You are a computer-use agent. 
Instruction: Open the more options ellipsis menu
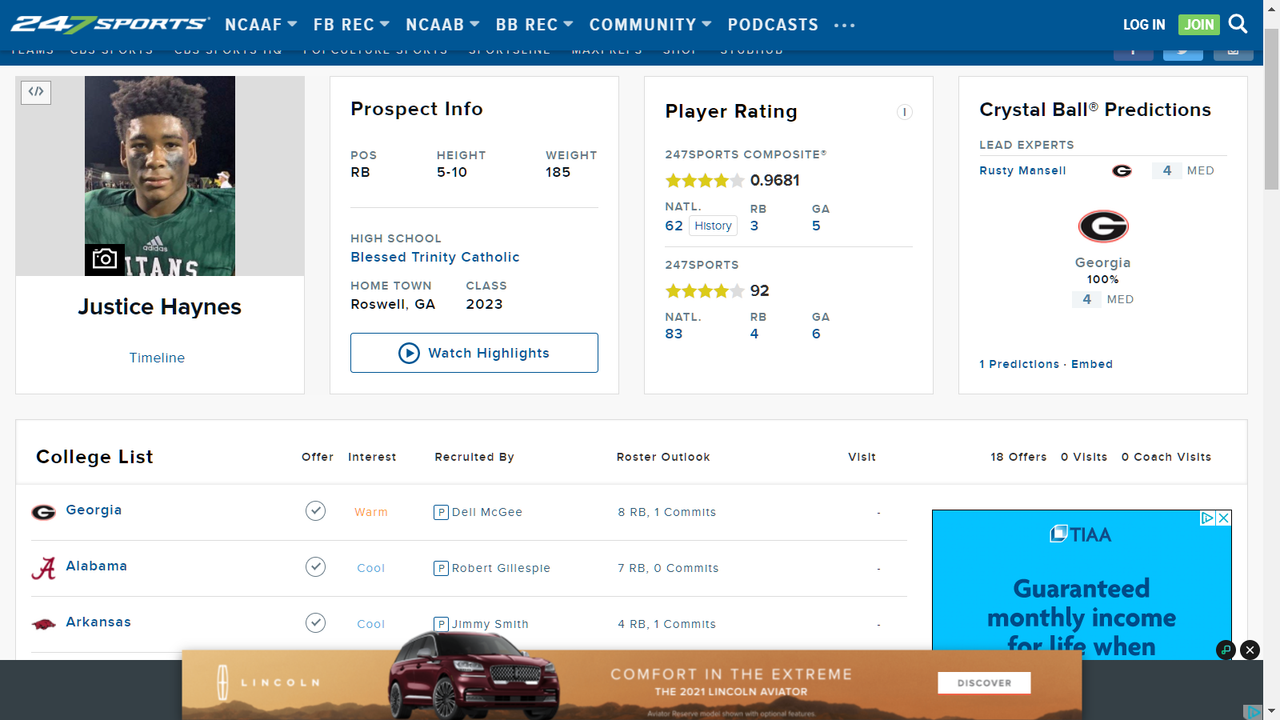tap(845, 26)
